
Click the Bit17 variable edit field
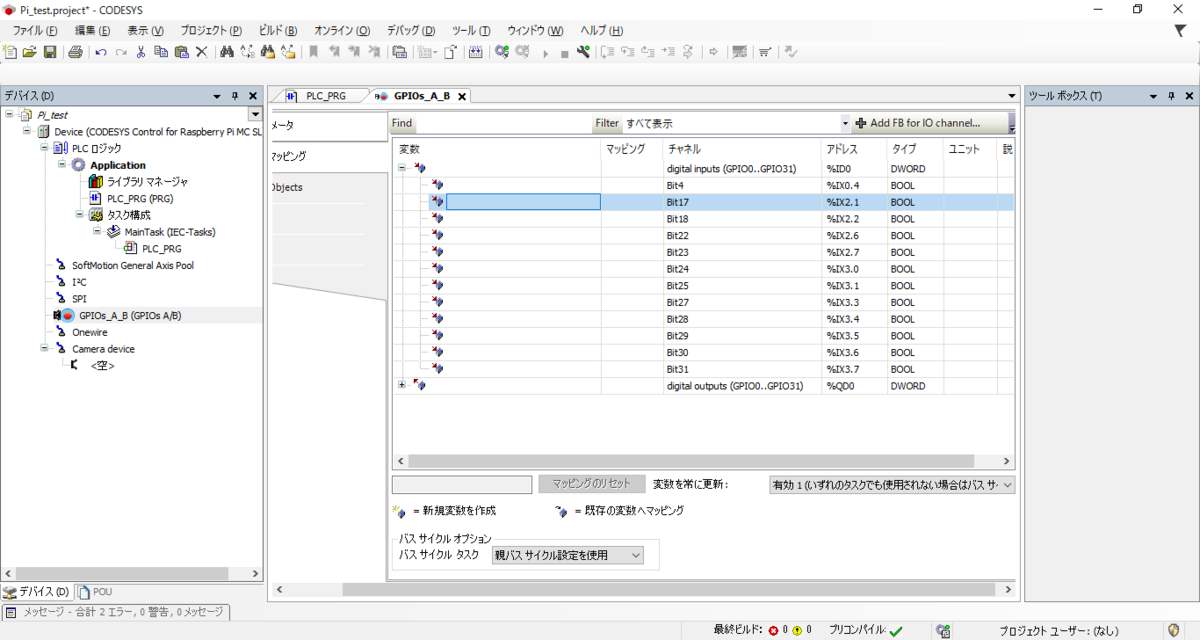[x=523, y=202]
